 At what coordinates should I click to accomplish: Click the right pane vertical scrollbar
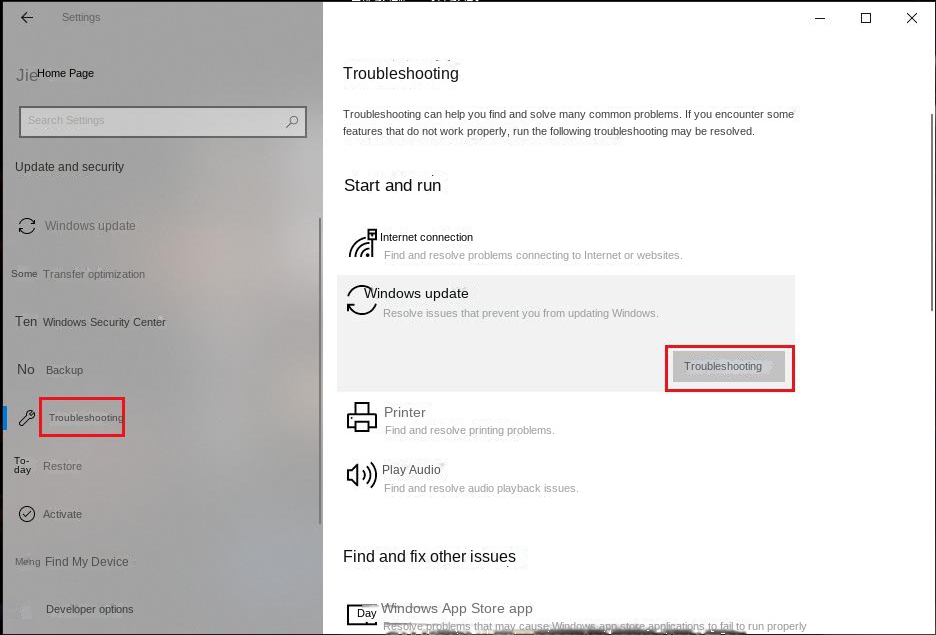click(x=932, y=212)
